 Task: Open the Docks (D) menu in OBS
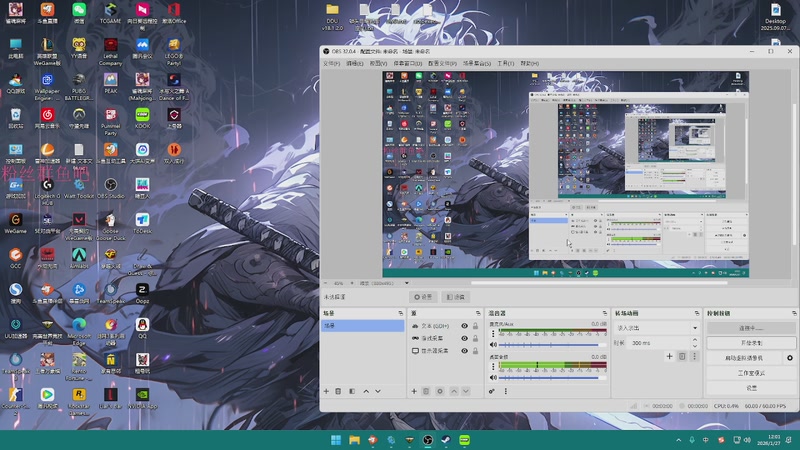click(408, 63)
